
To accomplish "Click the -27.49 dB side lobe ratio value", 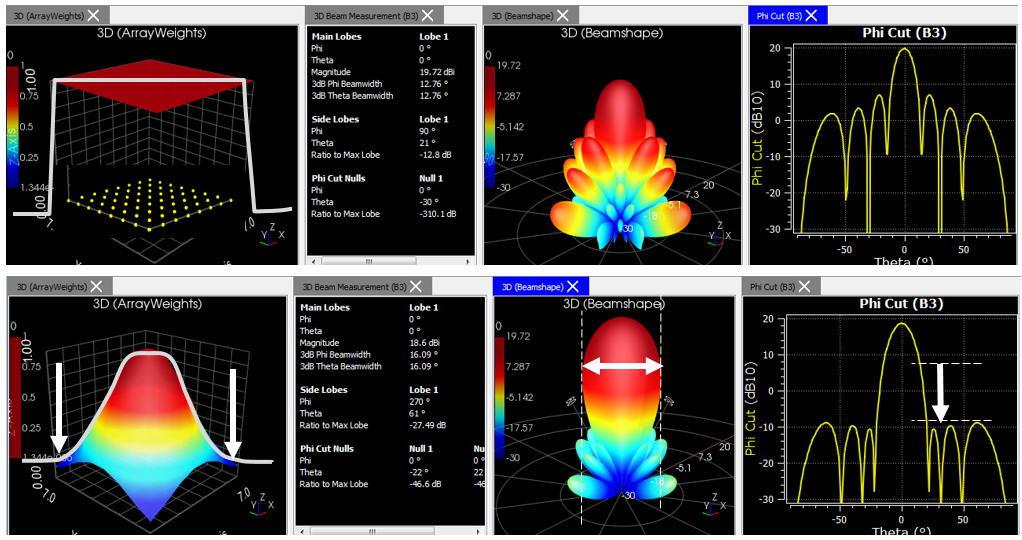I will [x=426, y=425].
